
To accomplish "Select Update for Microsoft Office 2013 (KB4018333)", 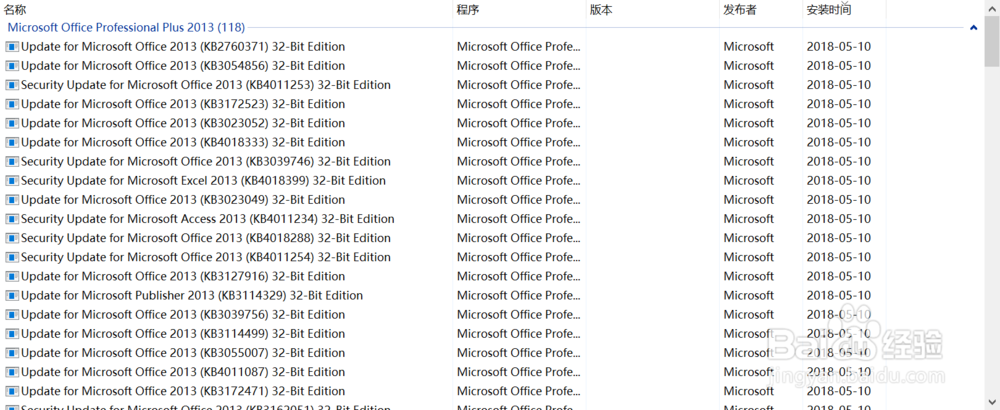I will [183, 142].
